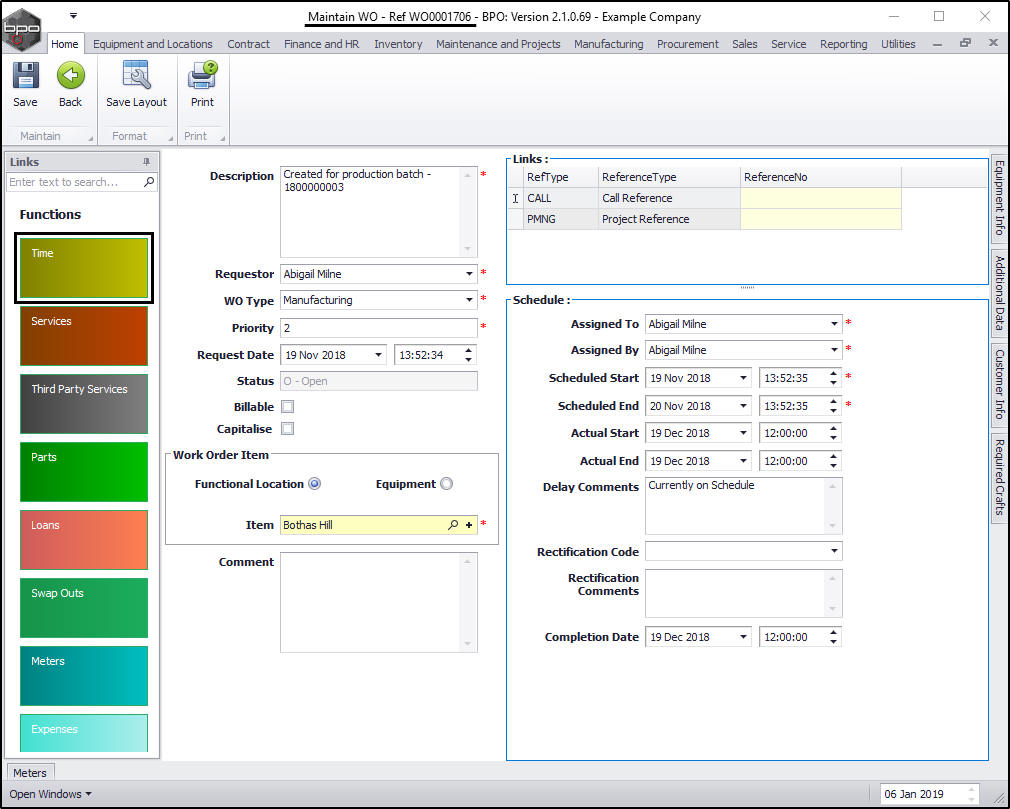1010x809 pixels.
Task: Expand the WO Type dropdown
Action: pyautogui.click(x=469, y=300)
